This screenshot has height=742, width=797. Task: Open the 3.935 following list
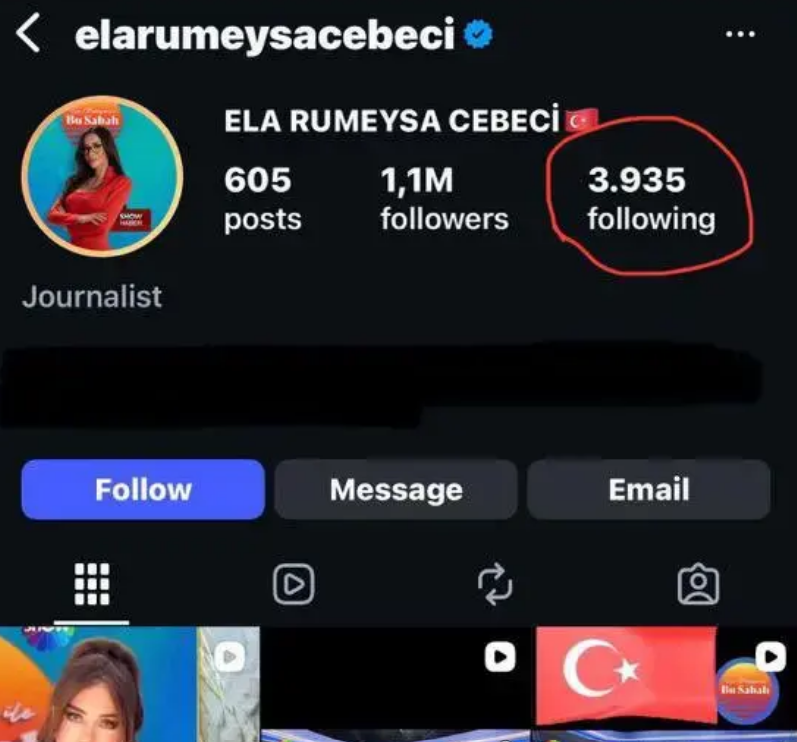(x=652, y=199)
